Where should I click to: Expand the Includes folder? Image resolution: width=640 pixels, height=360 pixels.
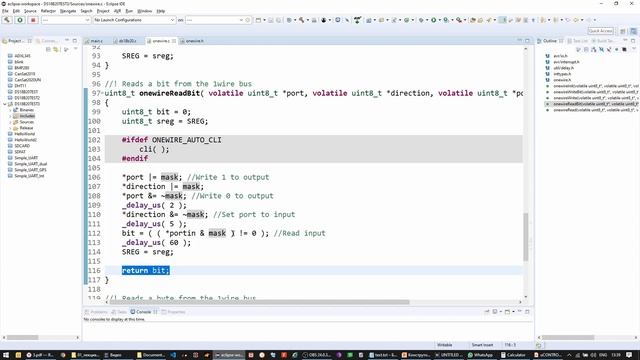[x=10, y=116]
